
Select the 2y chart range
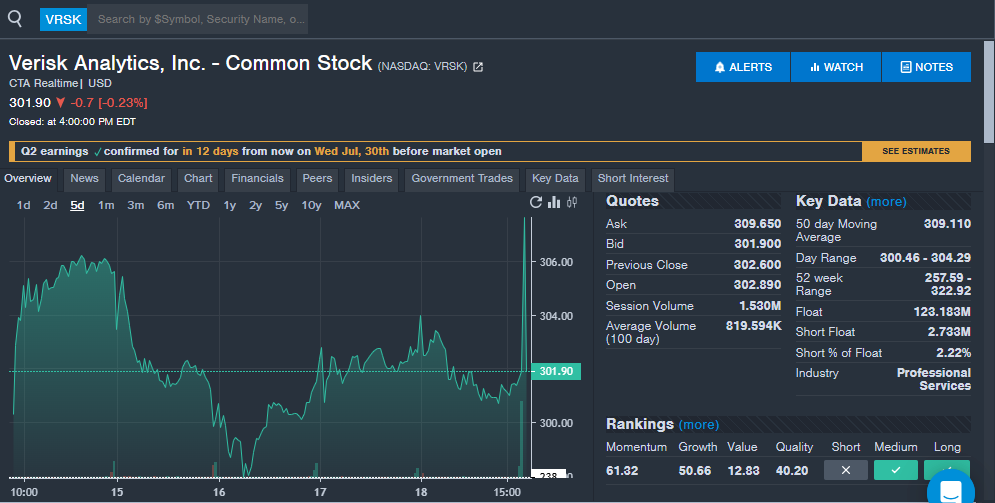tap(256, 206)
